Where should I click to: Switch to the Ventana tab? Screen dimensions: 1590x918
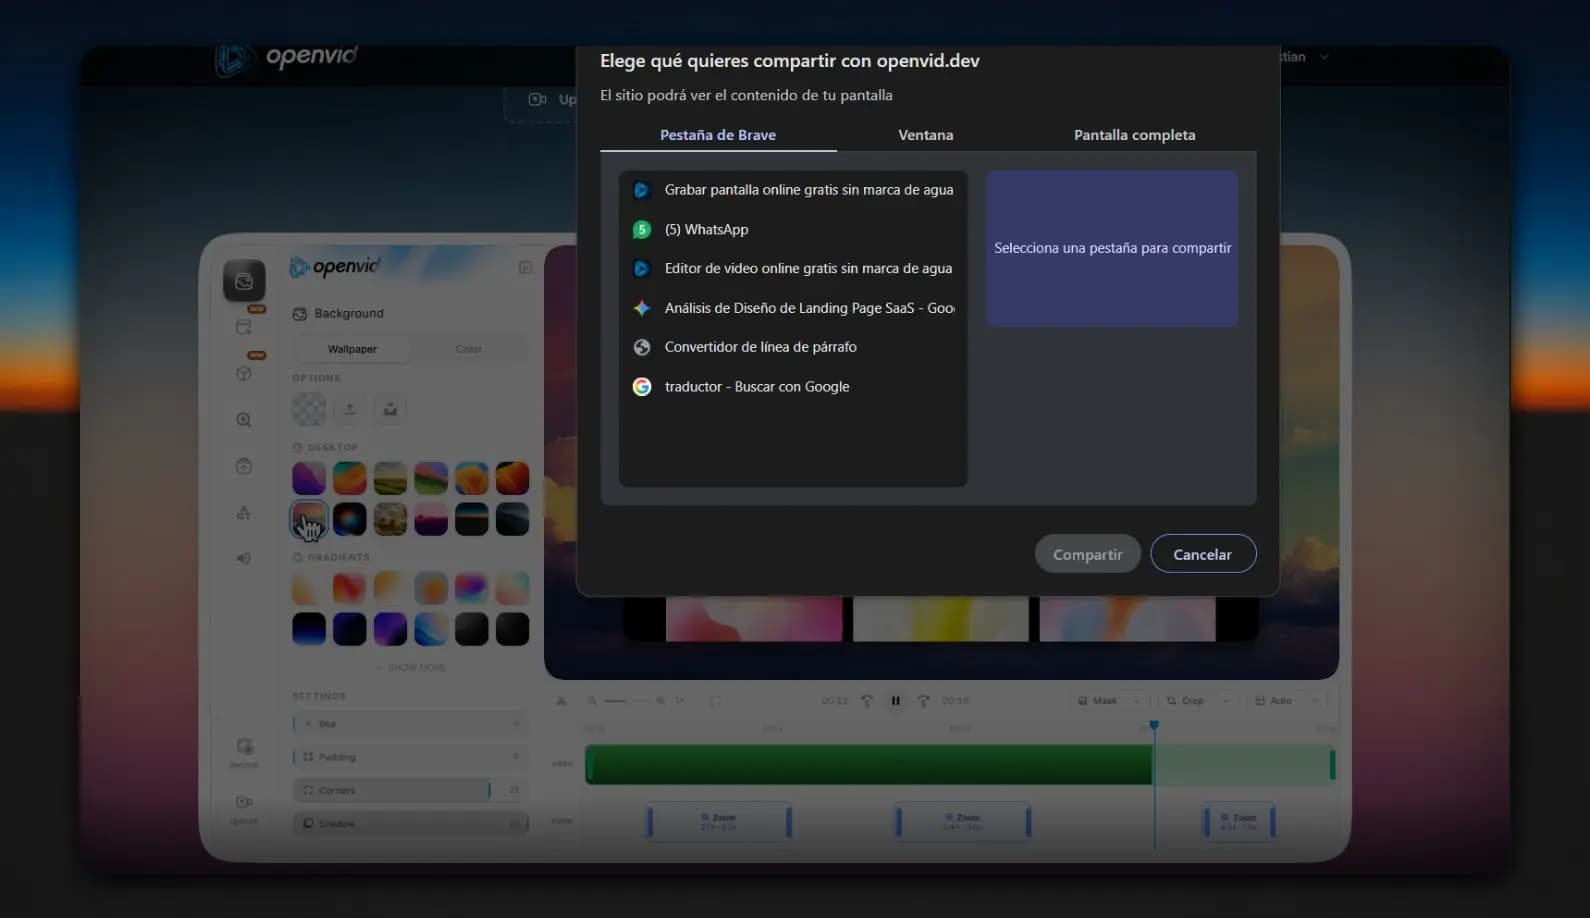click(926, 135)
